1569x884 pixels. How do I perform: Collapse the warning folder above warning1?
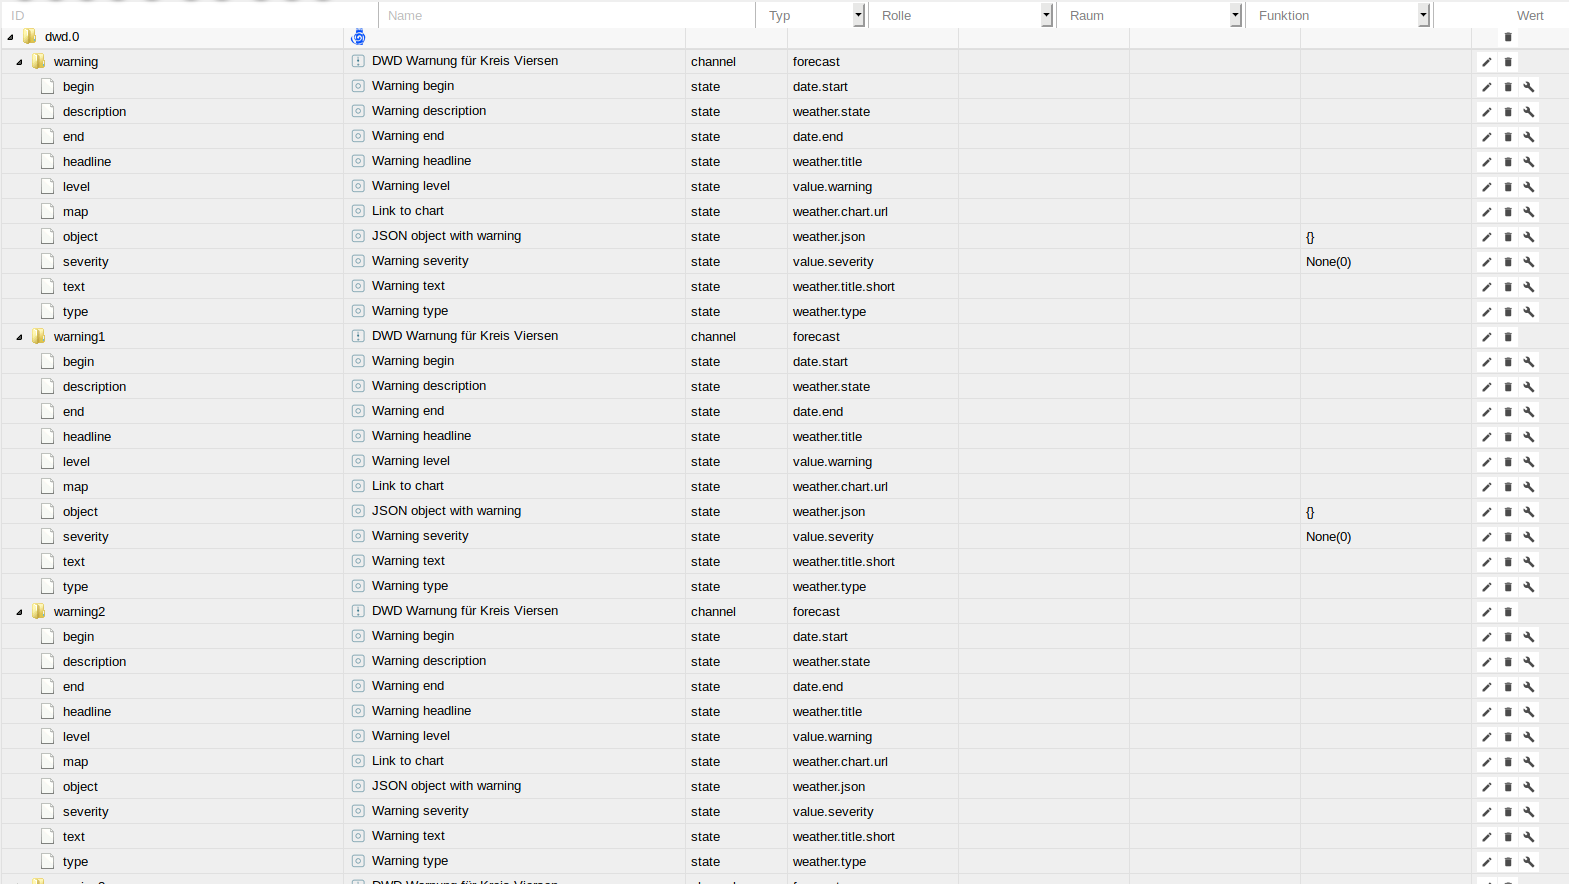(19, 62)
